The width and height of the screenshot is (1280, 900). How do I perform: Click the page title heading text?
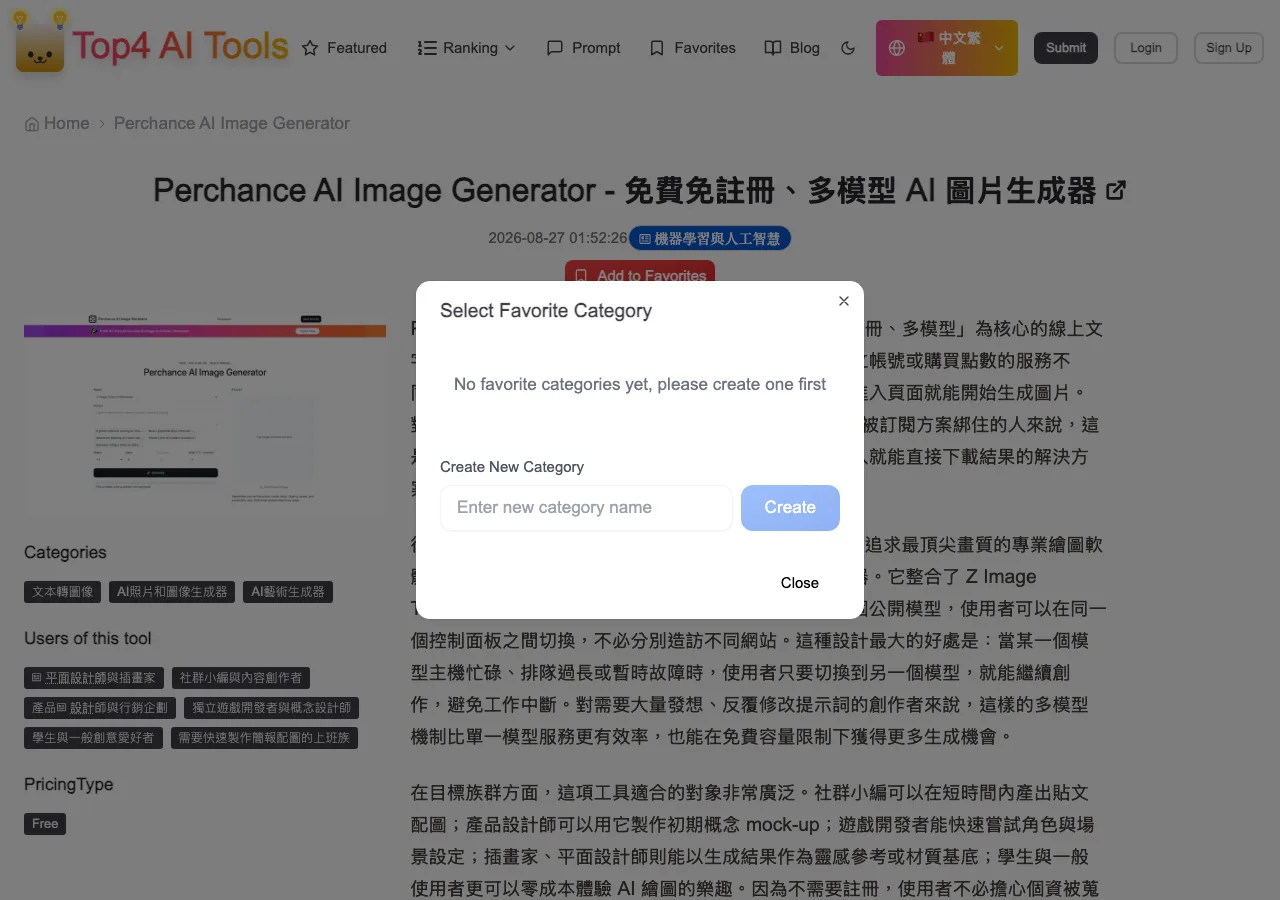point(626,190)
